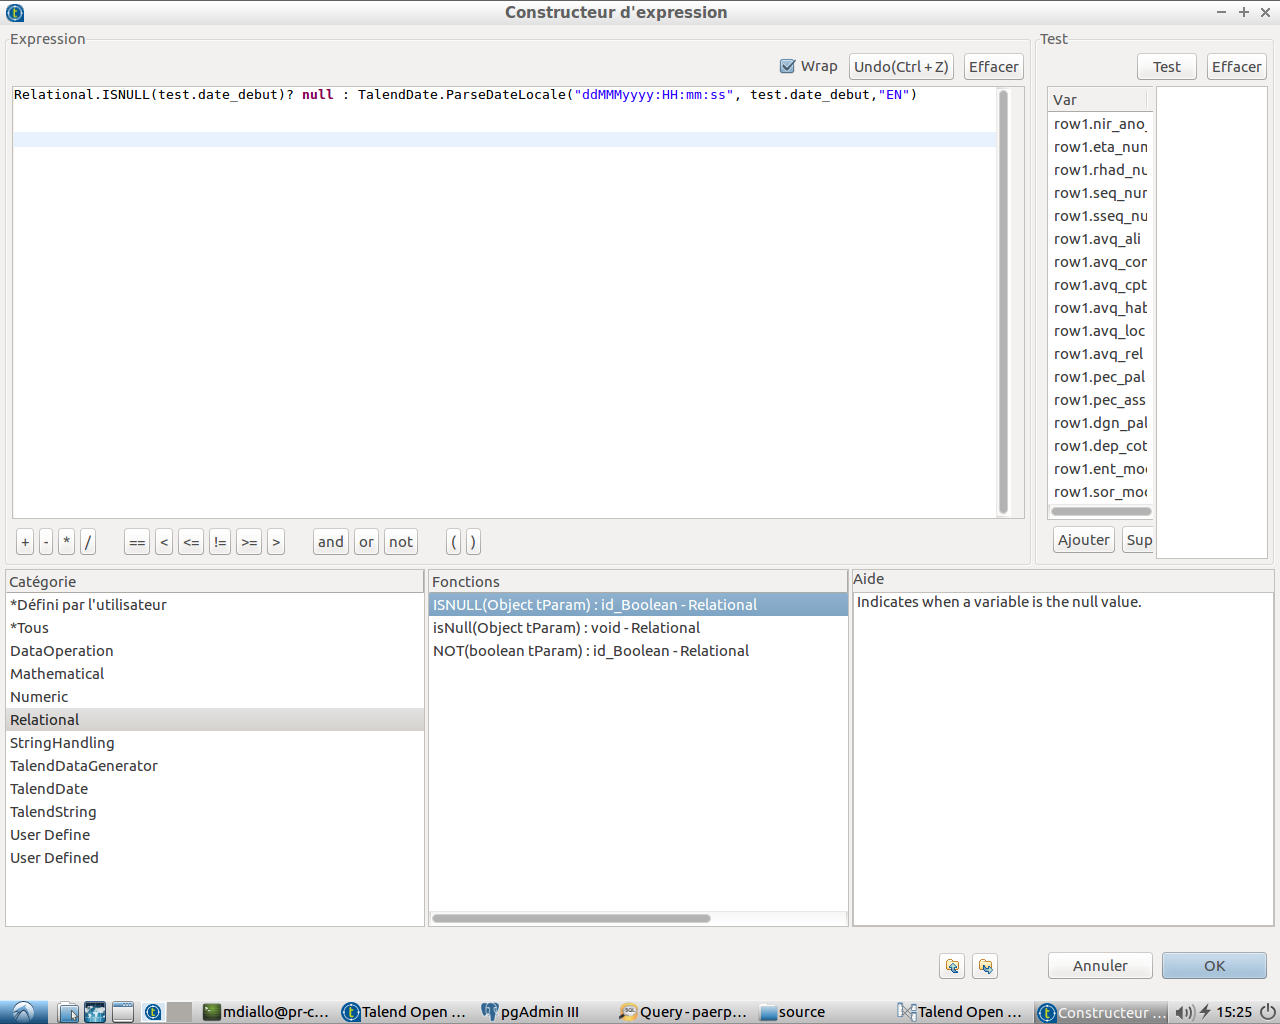
Task: Insert the 'not' logical operator
Action: click(401, 542)
